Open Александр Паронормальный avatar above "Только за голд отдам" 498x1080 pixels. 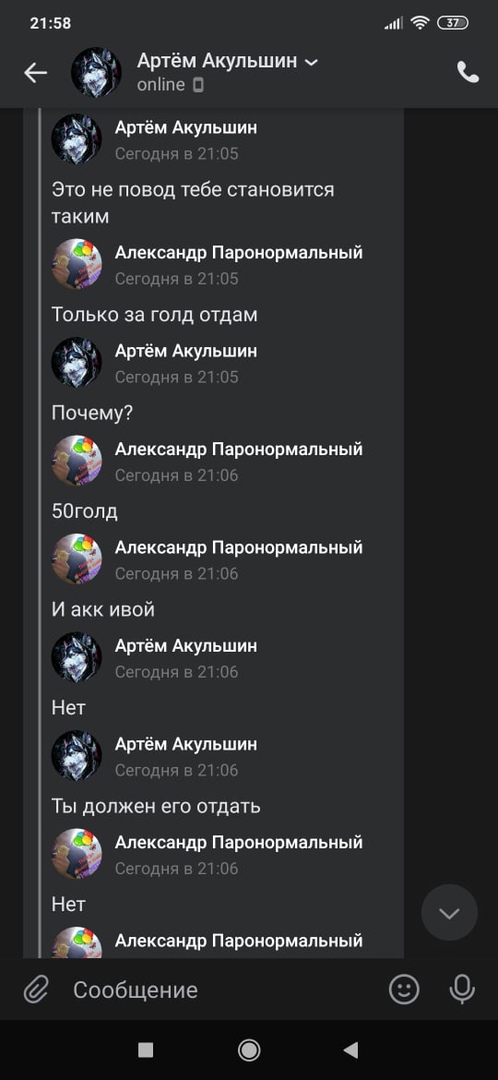tap(76, 264)
